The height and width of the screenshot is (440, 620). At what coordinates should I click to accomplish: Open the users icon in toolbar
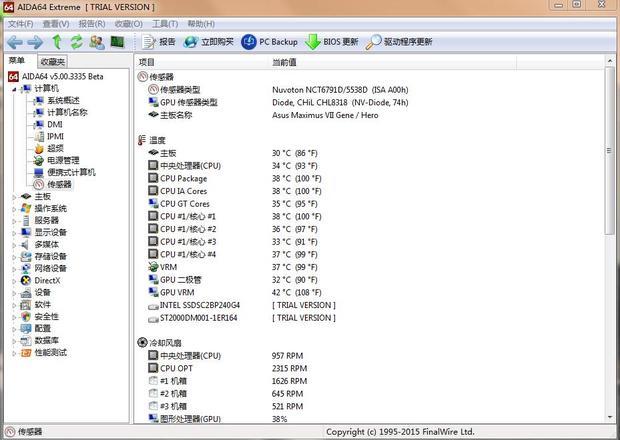pyautogui.click(x=97, y=42)
